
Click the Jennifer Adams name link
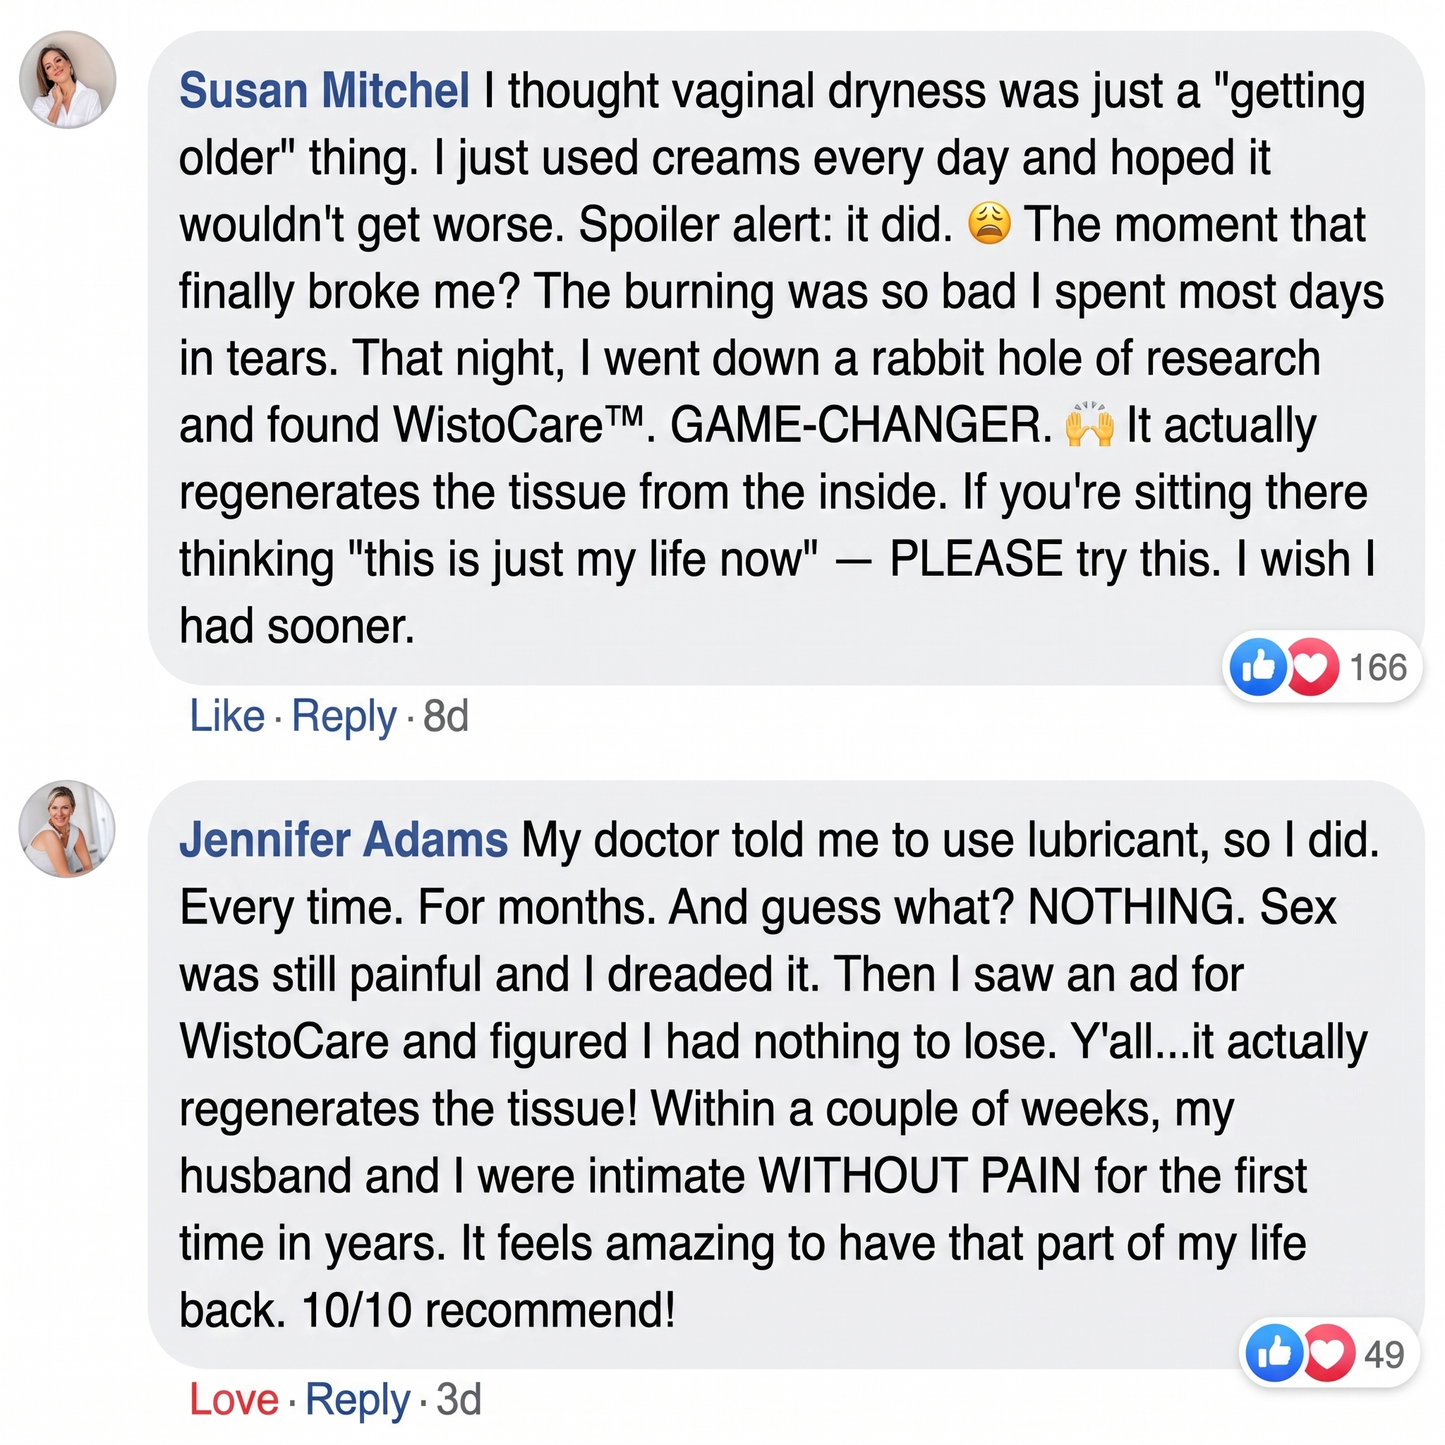click(x=343, y=840)
